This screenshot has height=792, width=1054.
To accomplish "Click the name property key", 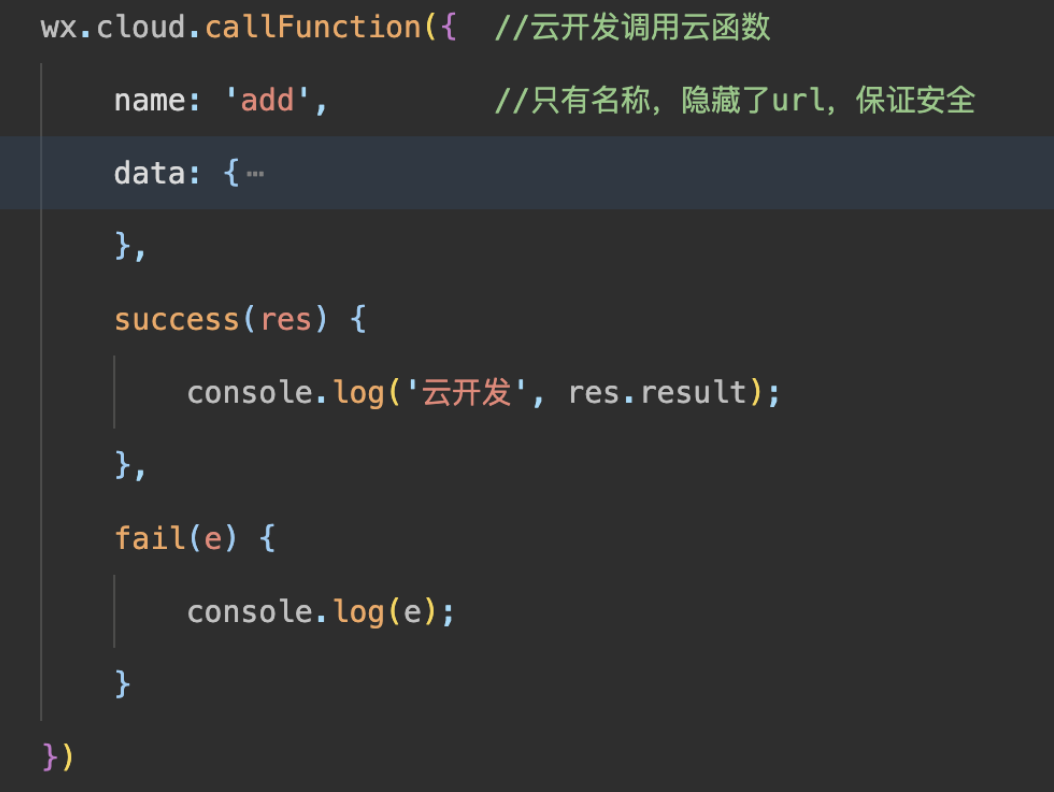I will pyautogui.click(x=149, y=101).
